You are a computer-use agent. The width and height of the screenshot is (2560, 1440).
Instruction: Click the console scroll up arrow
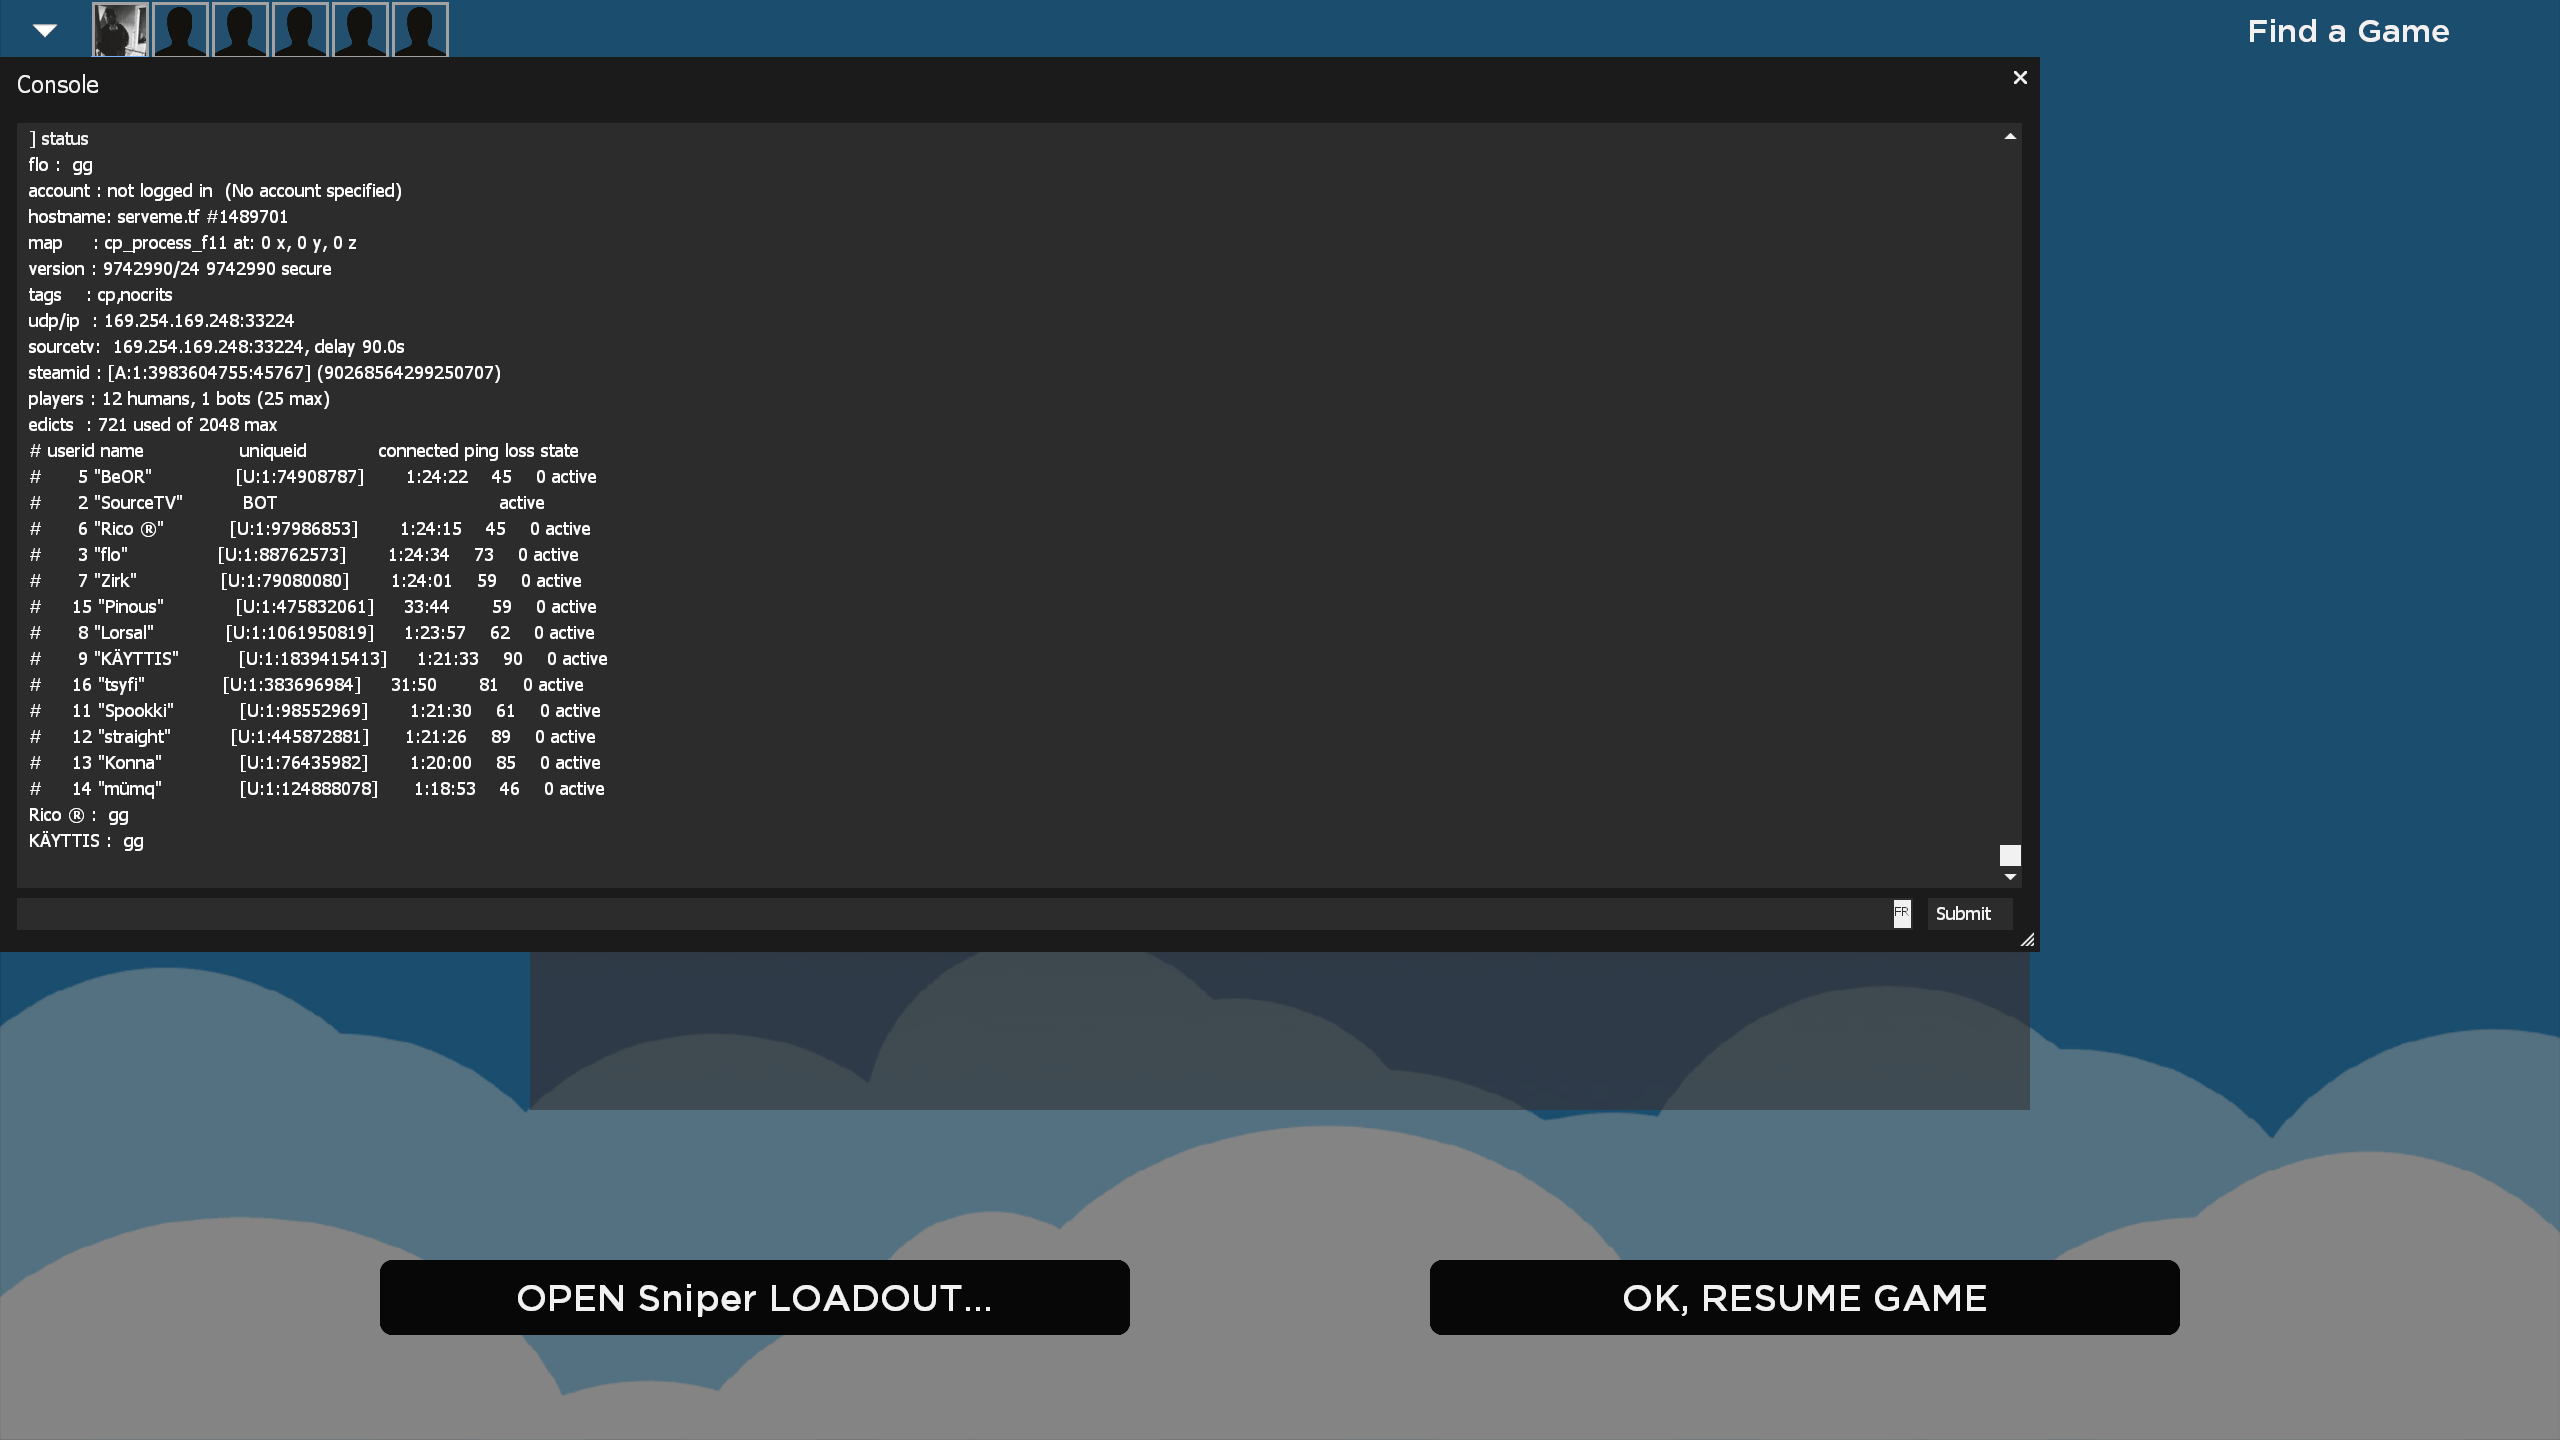(x=2010, y=136)
